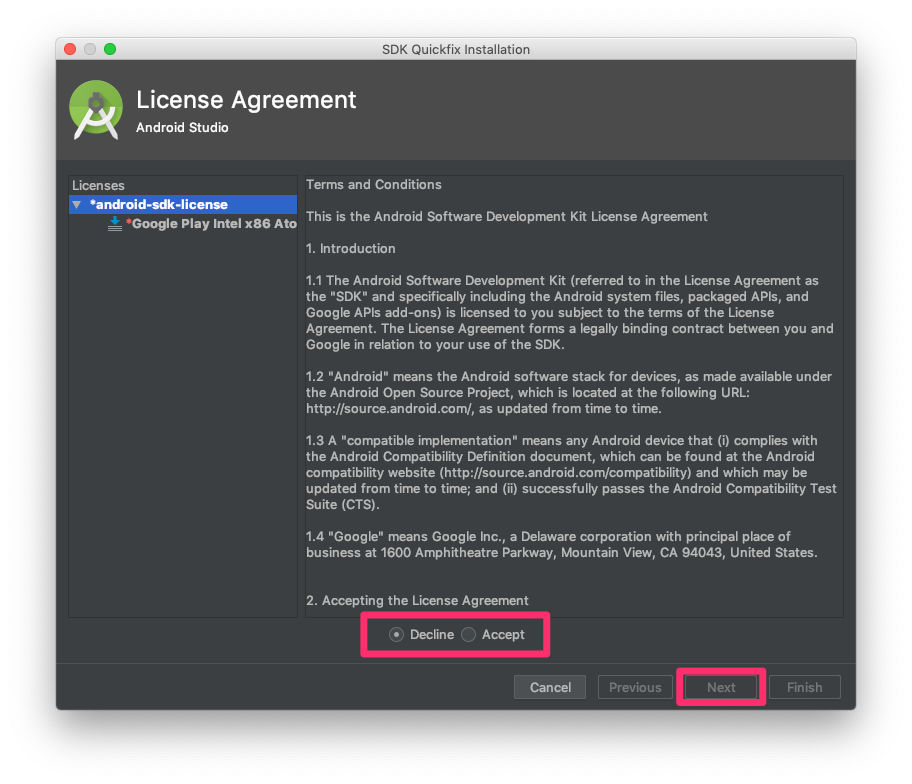Click the 'Licenses' panel label
The image size is (912, 784).
[98, 186]
